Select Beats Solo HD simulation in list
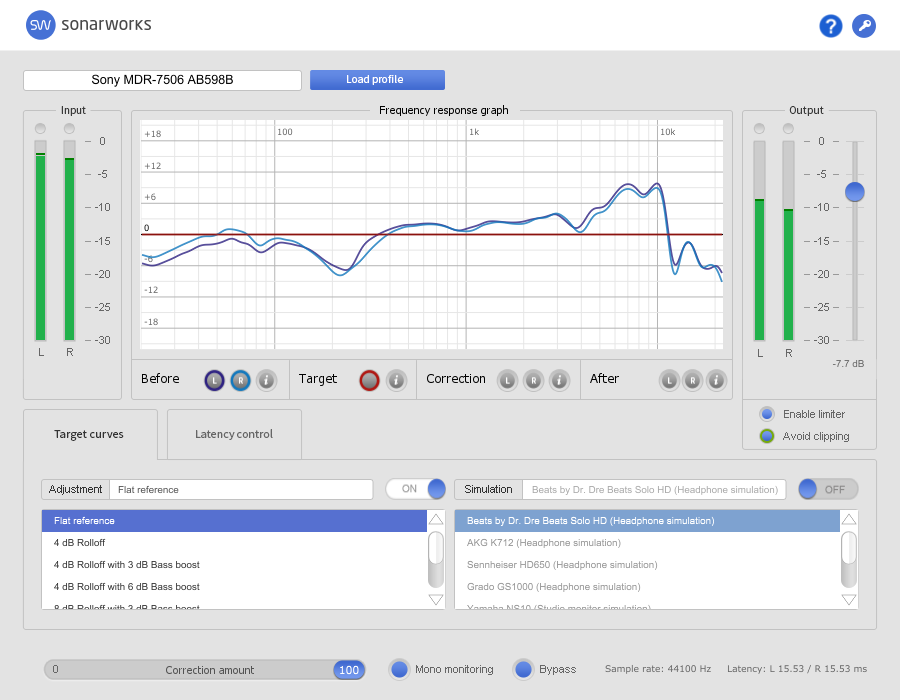 point(647,520)
